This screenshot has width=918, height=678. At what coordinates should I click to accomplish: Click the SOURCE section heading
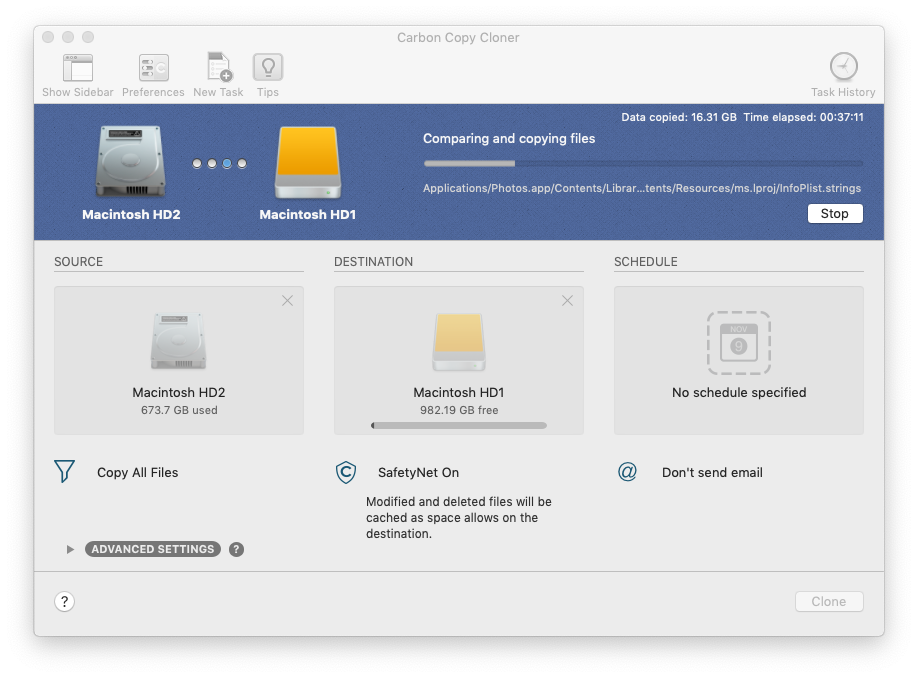pos(78,262)
